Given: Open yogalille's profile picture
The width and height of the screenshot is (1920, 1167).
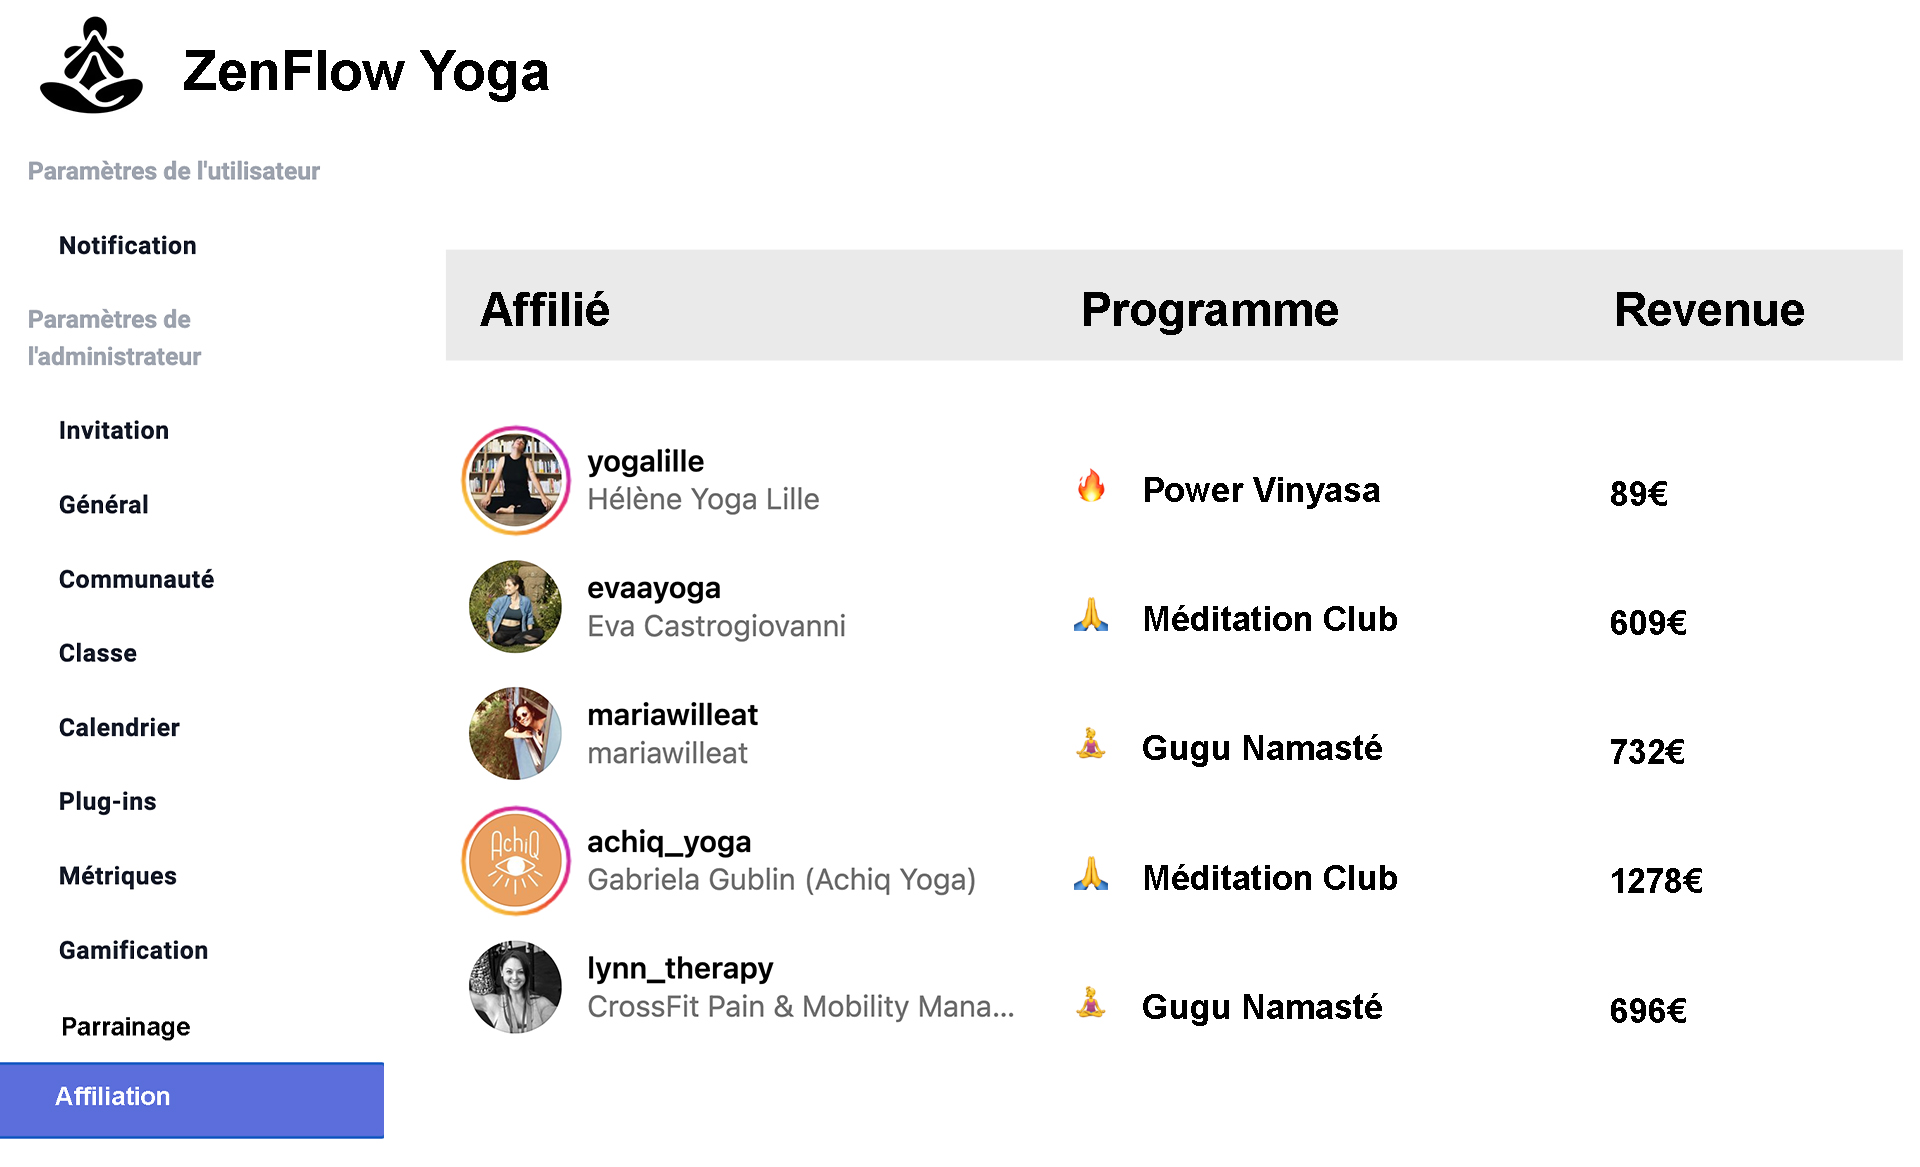Looking at the screenshot, I should pos(516,481).
